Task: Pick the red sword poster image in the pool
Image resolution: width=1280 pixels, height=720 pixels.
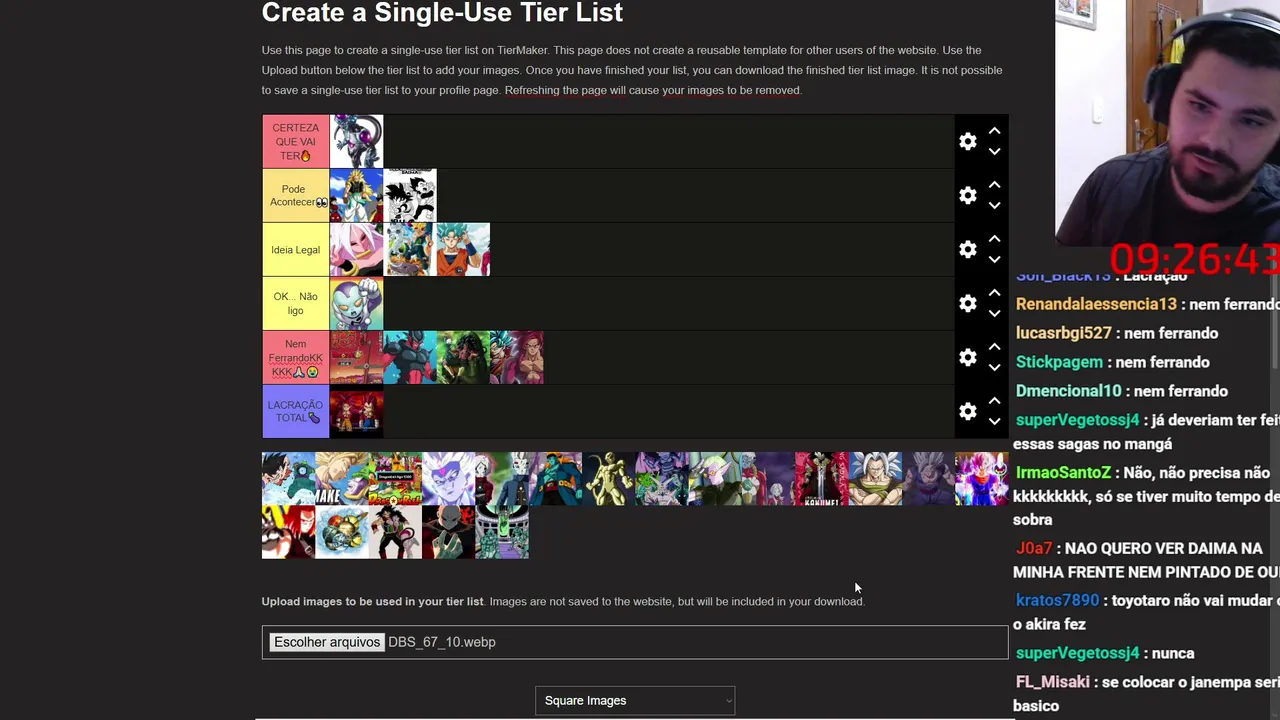Action: point(822,479)
